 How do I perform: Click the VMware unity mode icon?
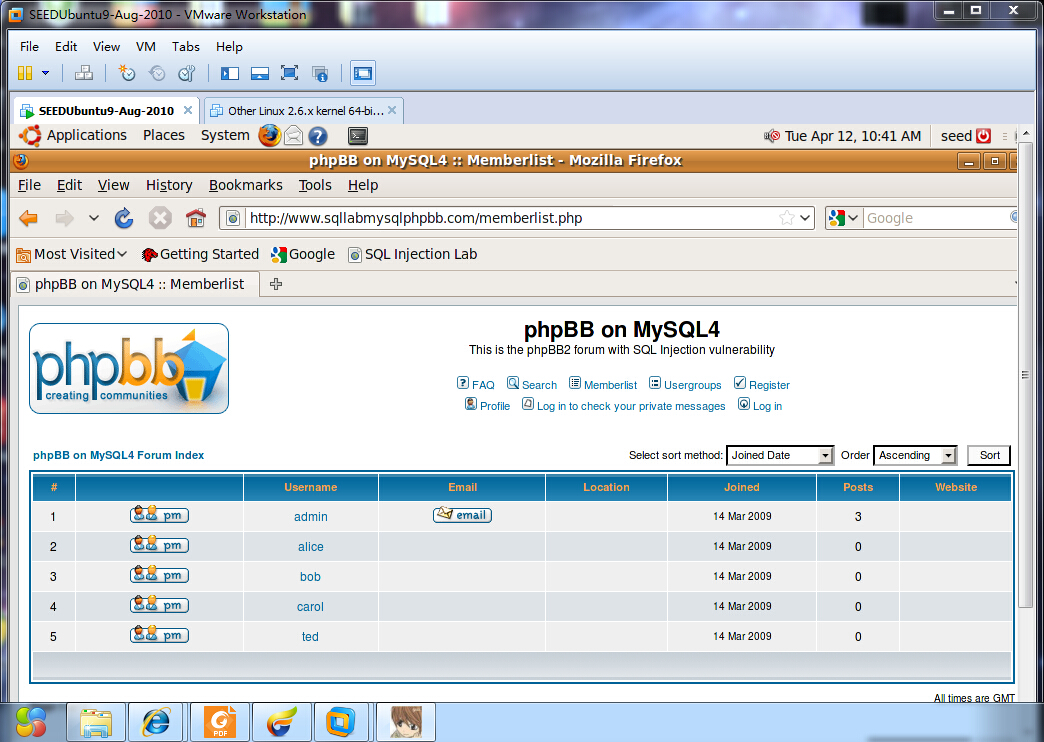point(320,73)
